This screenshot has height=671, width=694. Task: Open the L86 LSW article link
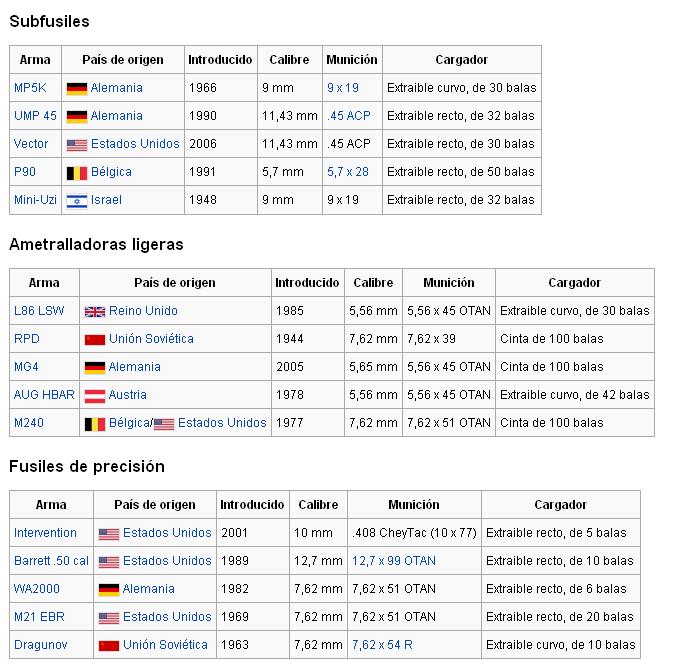tap(39, 311)
